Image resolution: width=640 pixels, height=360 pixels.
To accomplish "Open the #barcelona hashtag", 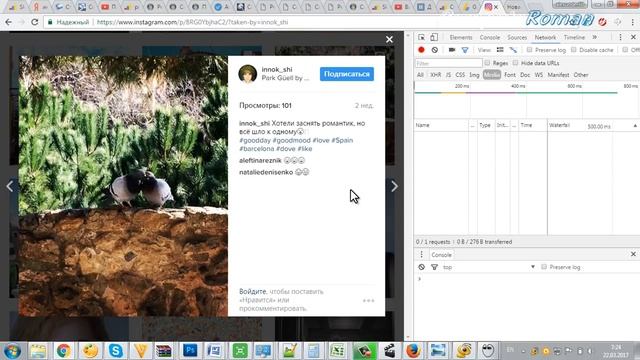I will pyautogui.click(x=256, y=149).
